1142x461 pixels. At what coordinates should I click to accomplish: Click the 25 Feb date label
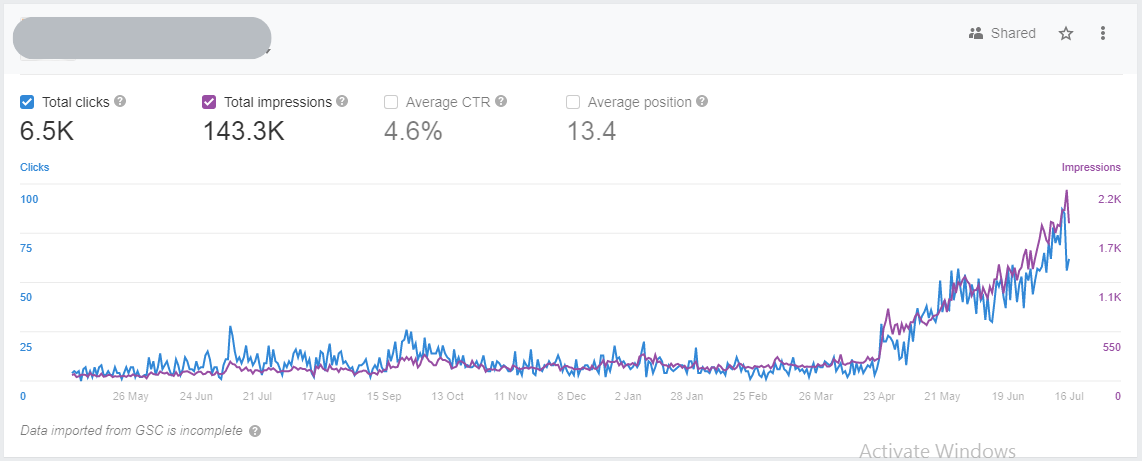point(750,396)
